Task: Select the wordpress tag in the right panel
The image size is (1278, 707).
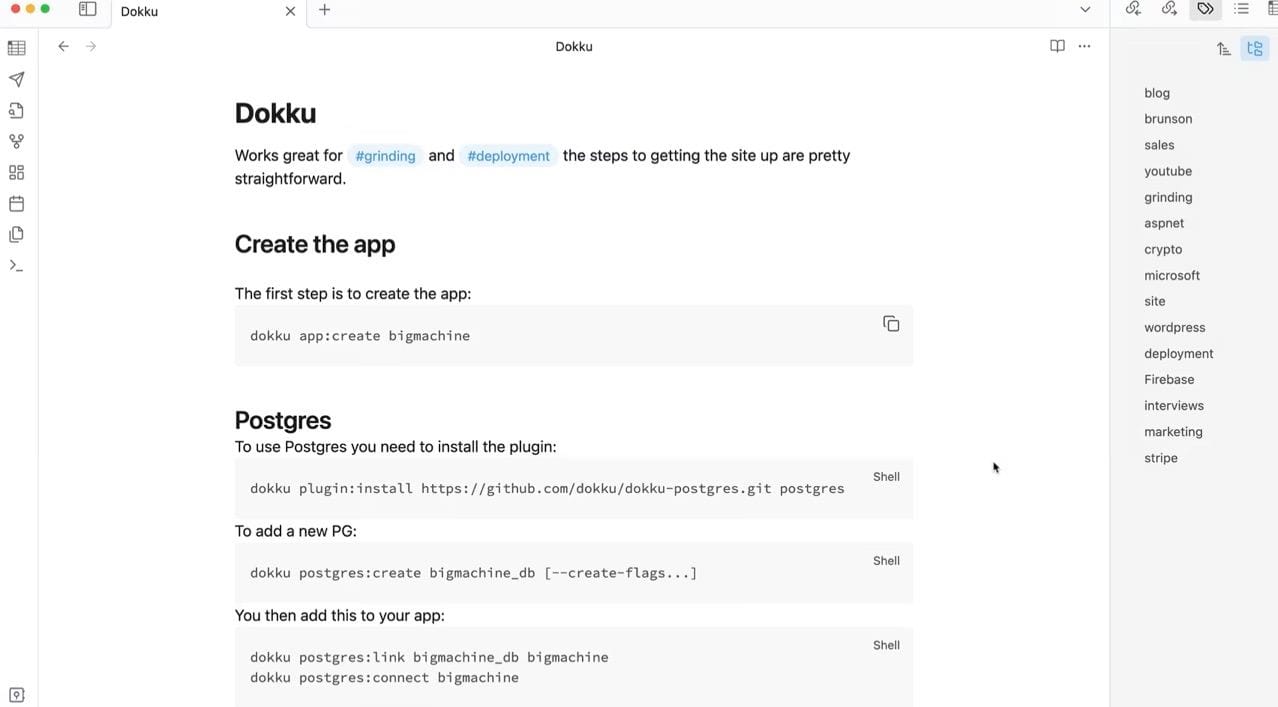Action: (x=1174, y=327)
